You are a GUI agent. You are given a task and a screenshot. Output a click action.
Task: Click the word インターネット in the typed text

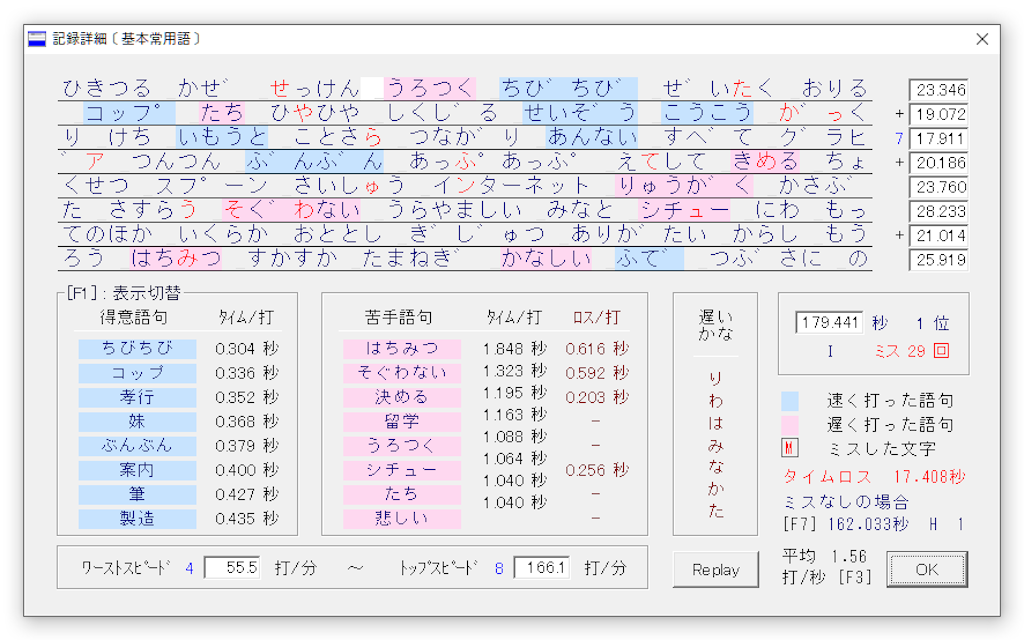click(x=511, y=186)
